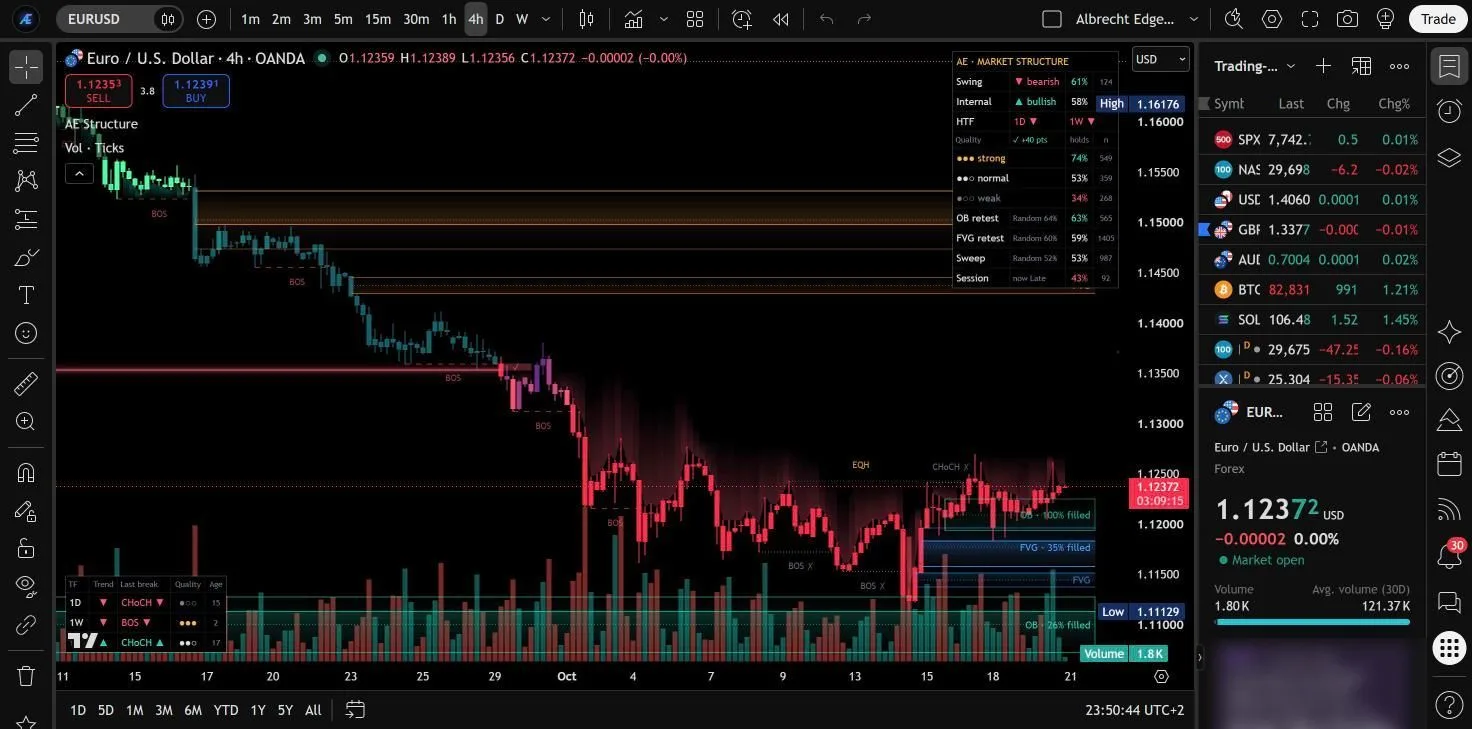This screenshot has height=729, width=1472.
Task: Toggle magnet mode for drawings
Action: point(26,472)
